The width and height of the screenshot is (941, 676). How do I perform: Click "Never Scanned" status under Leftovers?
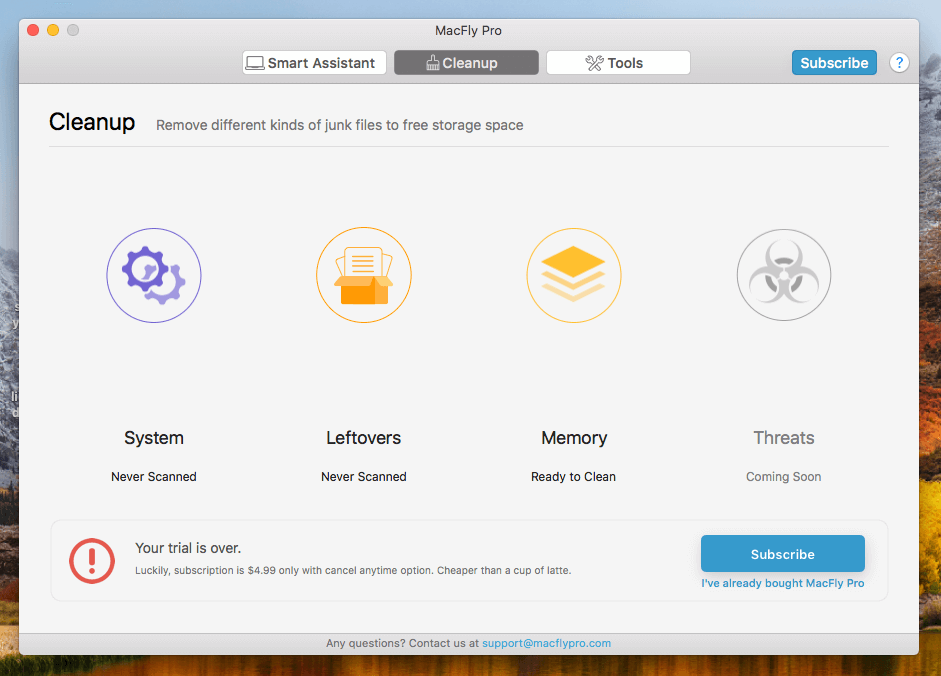pyautogui.click(x=364, y=477)
